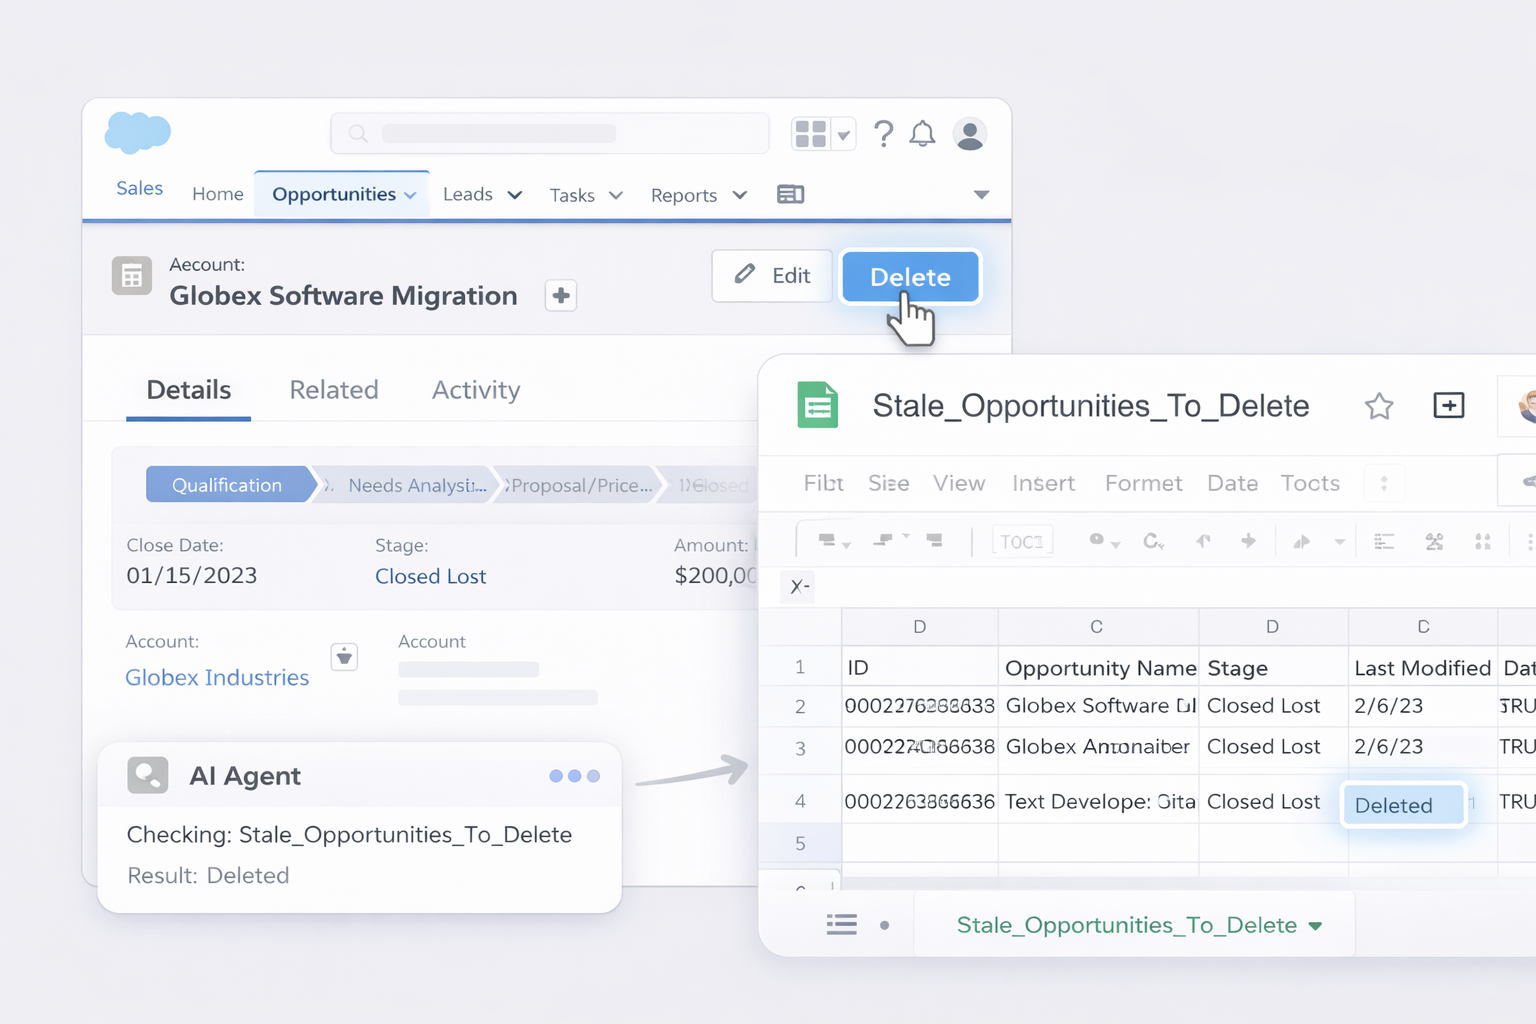Click the cell reference box in Sheets
The width and height of the screenshot is (1536, 1024).
click(799, 586)
